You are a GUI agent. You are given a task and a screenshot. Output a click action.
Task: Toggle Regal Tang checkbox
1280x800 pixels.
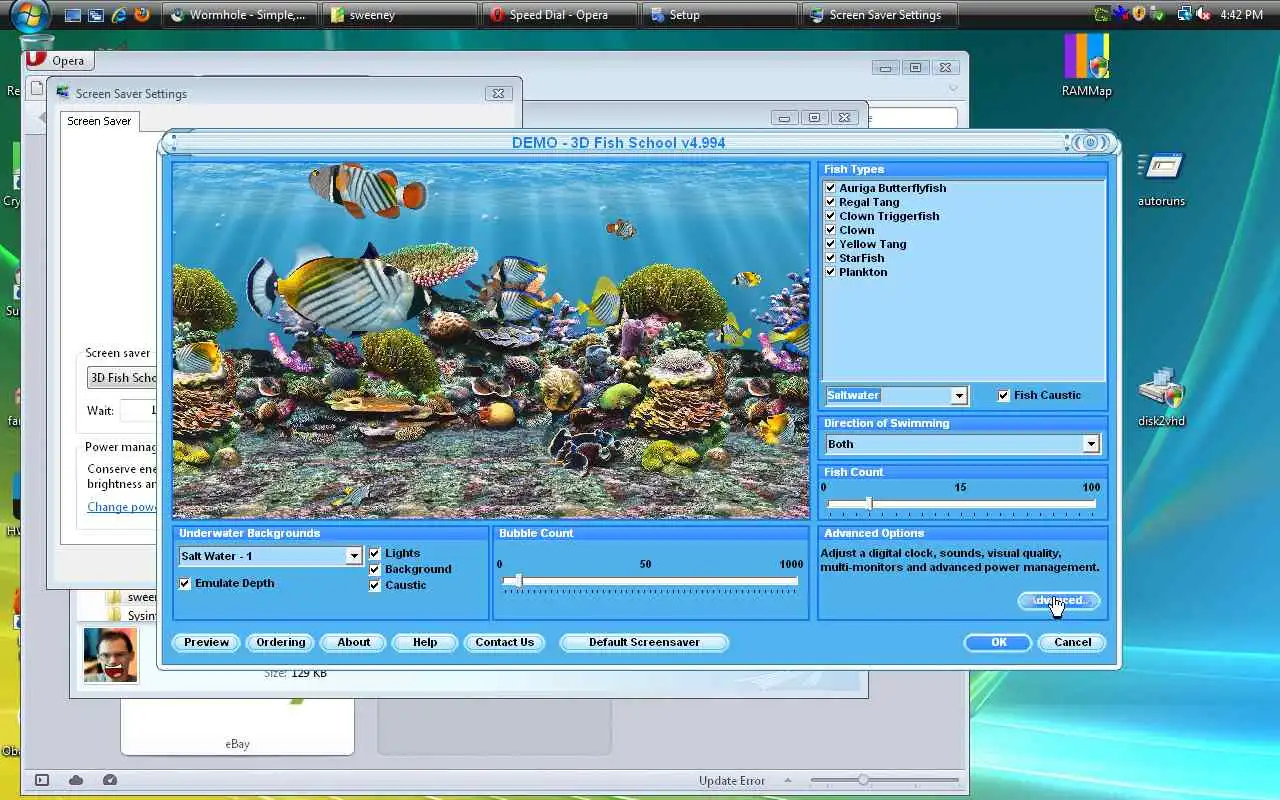click(x=830, y=202)
